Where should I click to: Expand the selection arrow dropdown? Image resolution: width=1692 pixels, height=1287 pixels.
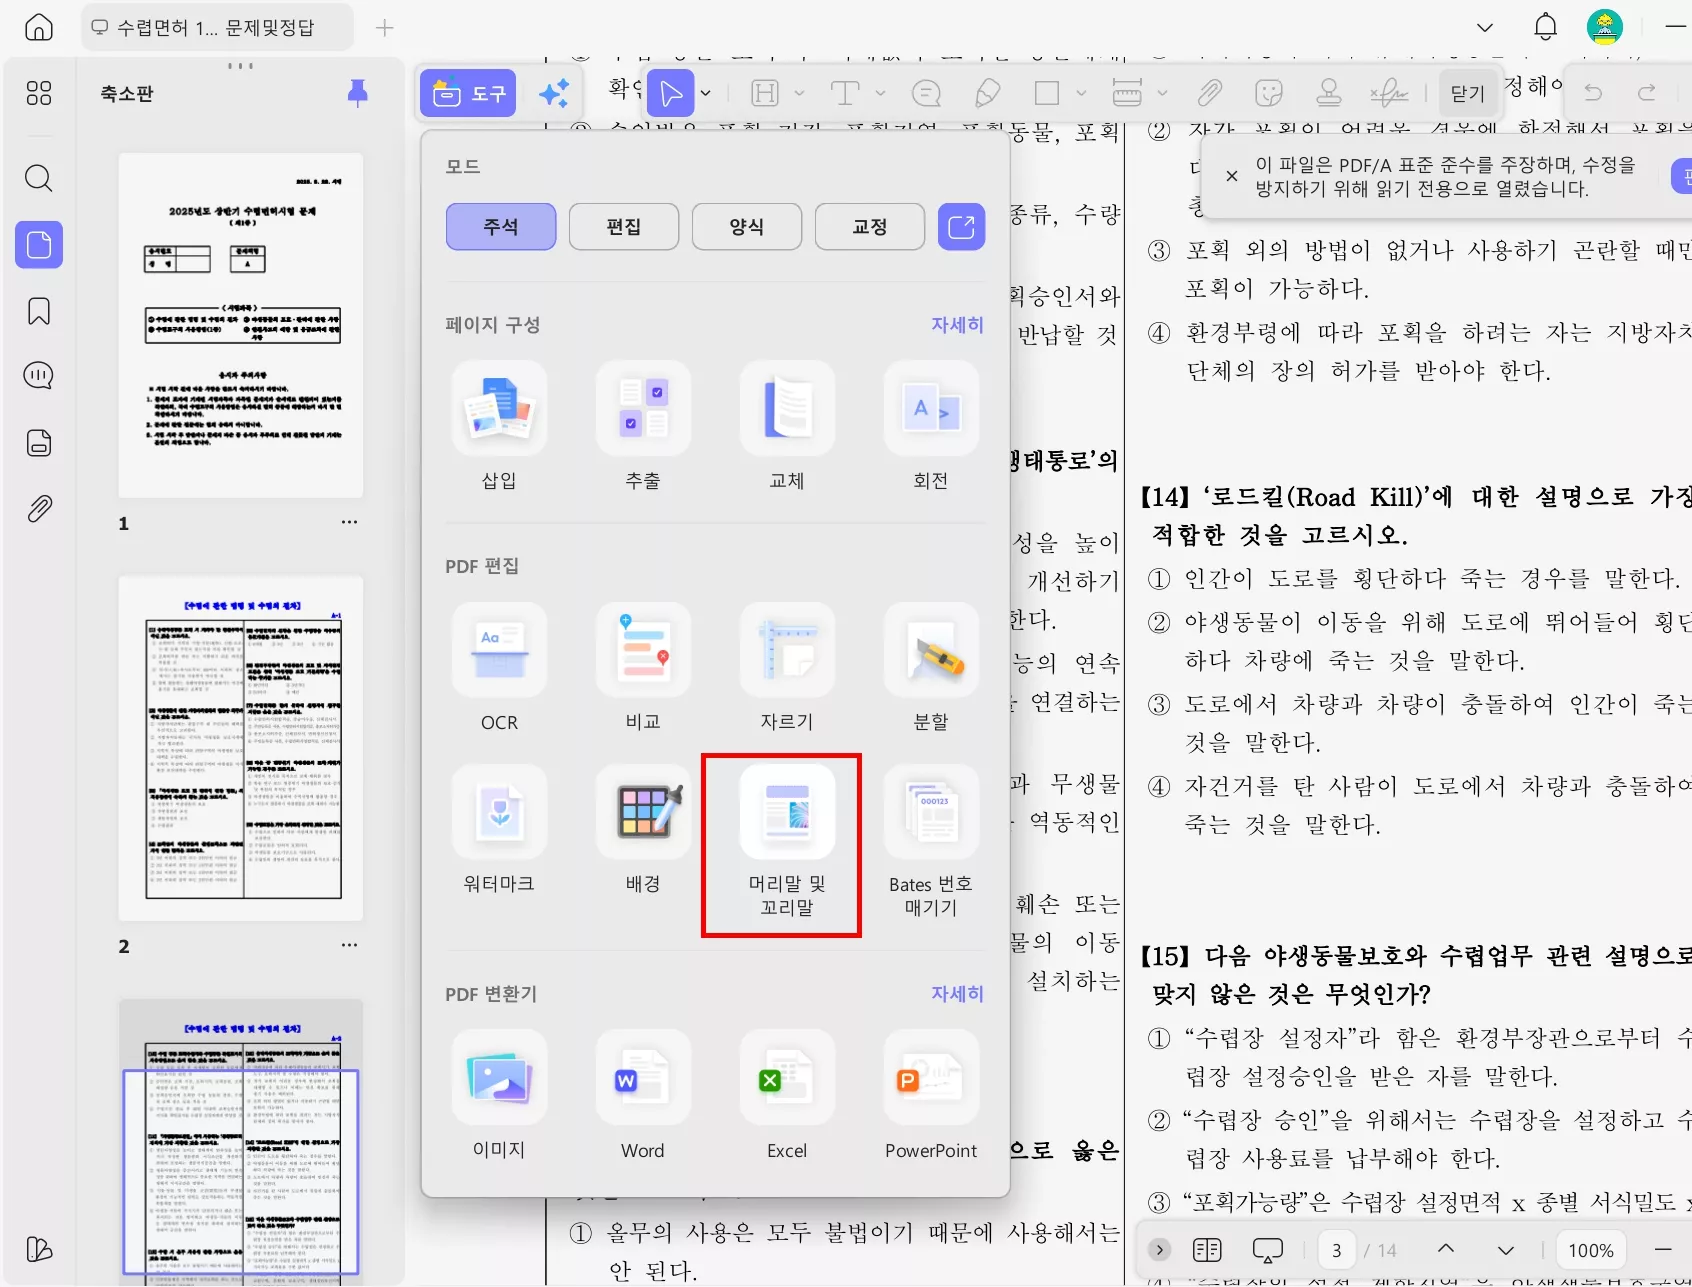point(705,92)
